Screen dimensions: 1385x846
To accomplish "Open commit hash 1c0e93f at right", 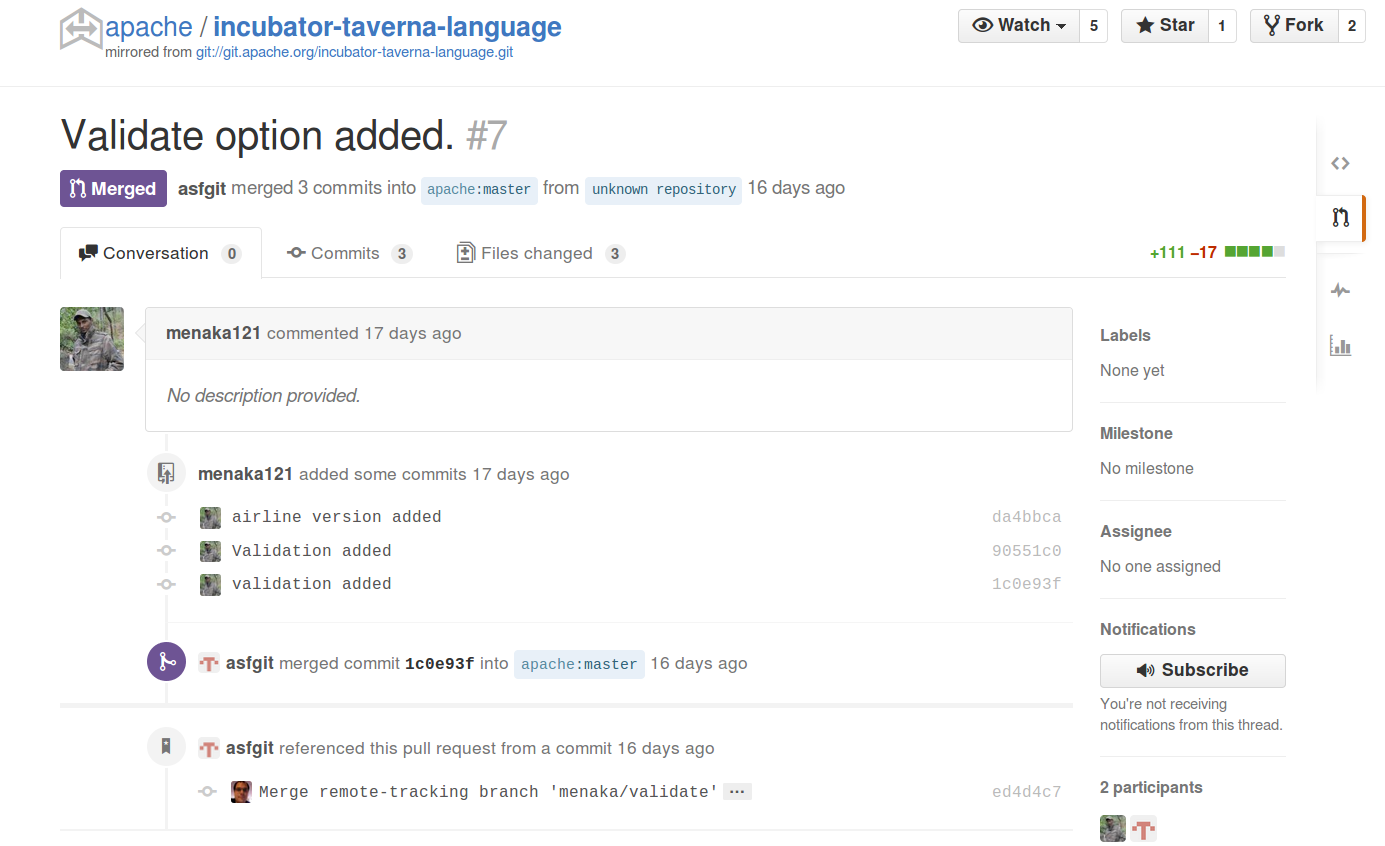I will point(1027,584).
